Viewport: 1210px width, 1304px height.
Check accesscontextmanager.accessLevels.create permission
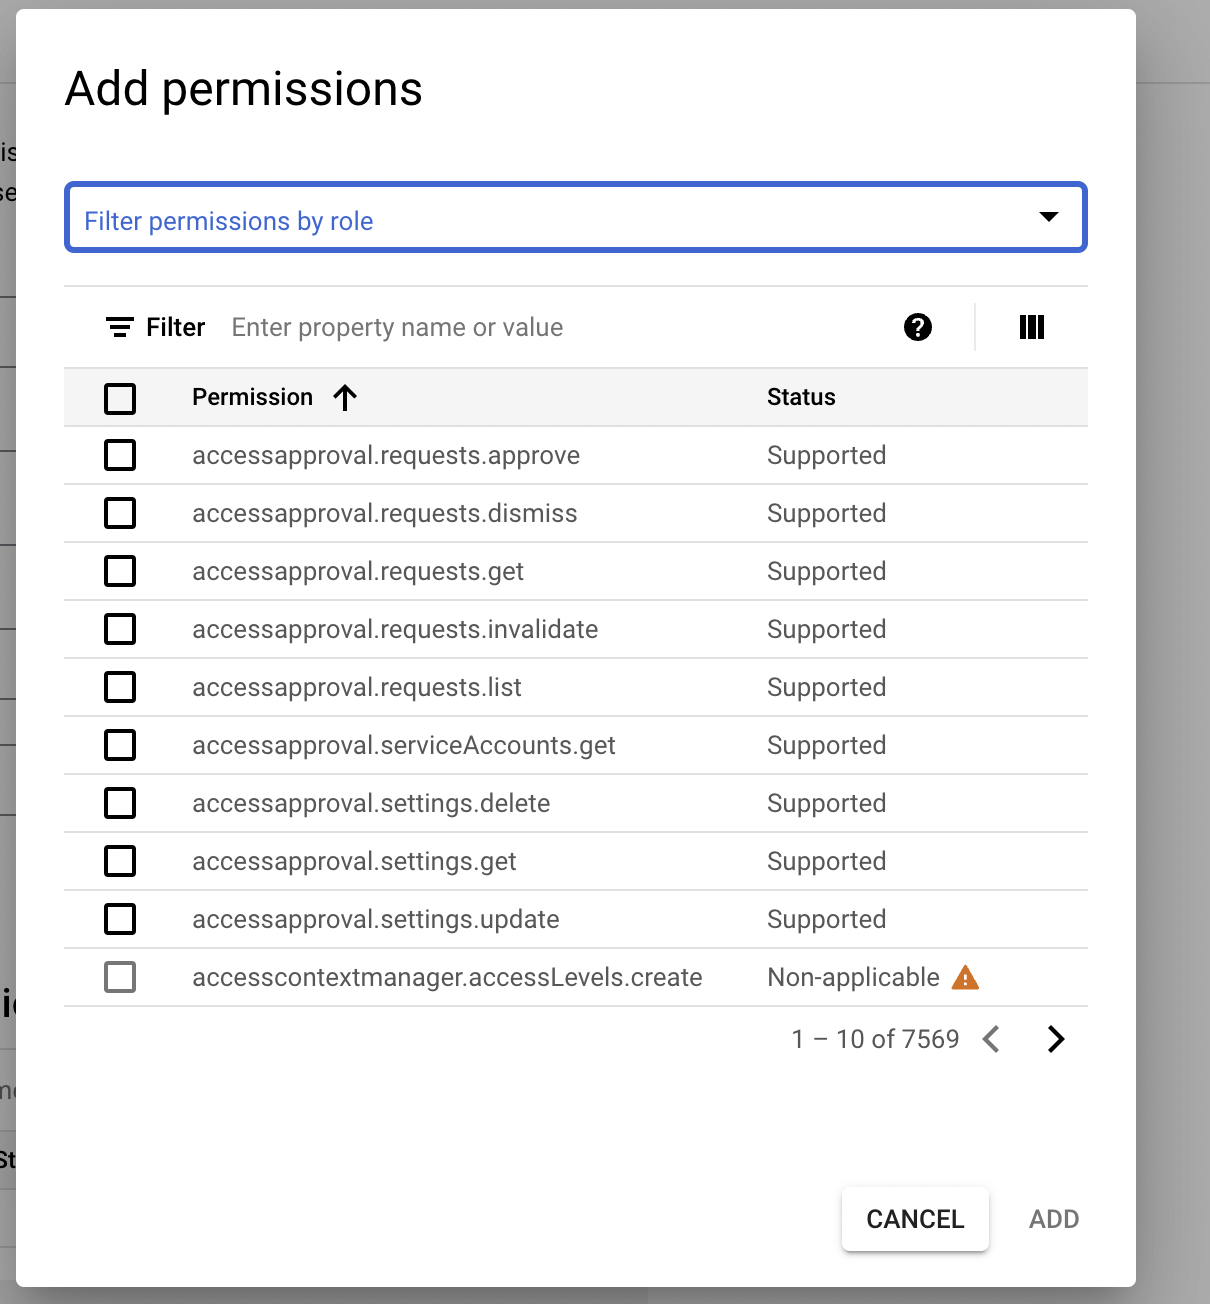119,977
